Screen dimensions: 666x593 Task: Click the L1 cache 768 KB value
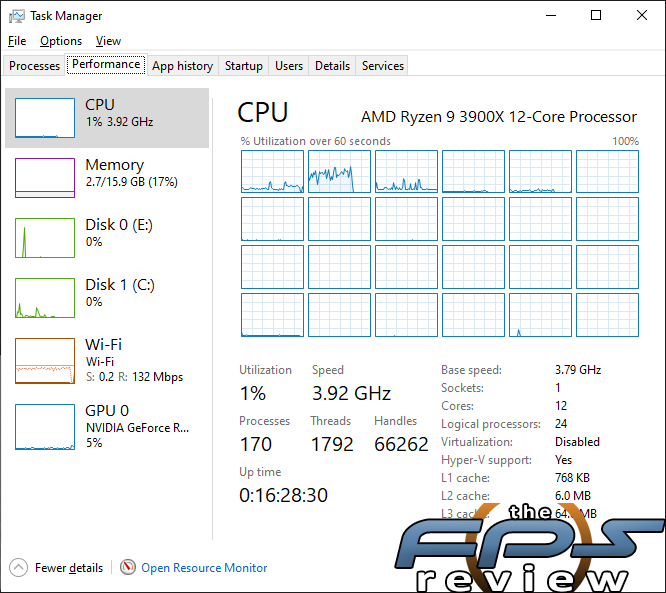pyautogui.click(x=572, y=477)
